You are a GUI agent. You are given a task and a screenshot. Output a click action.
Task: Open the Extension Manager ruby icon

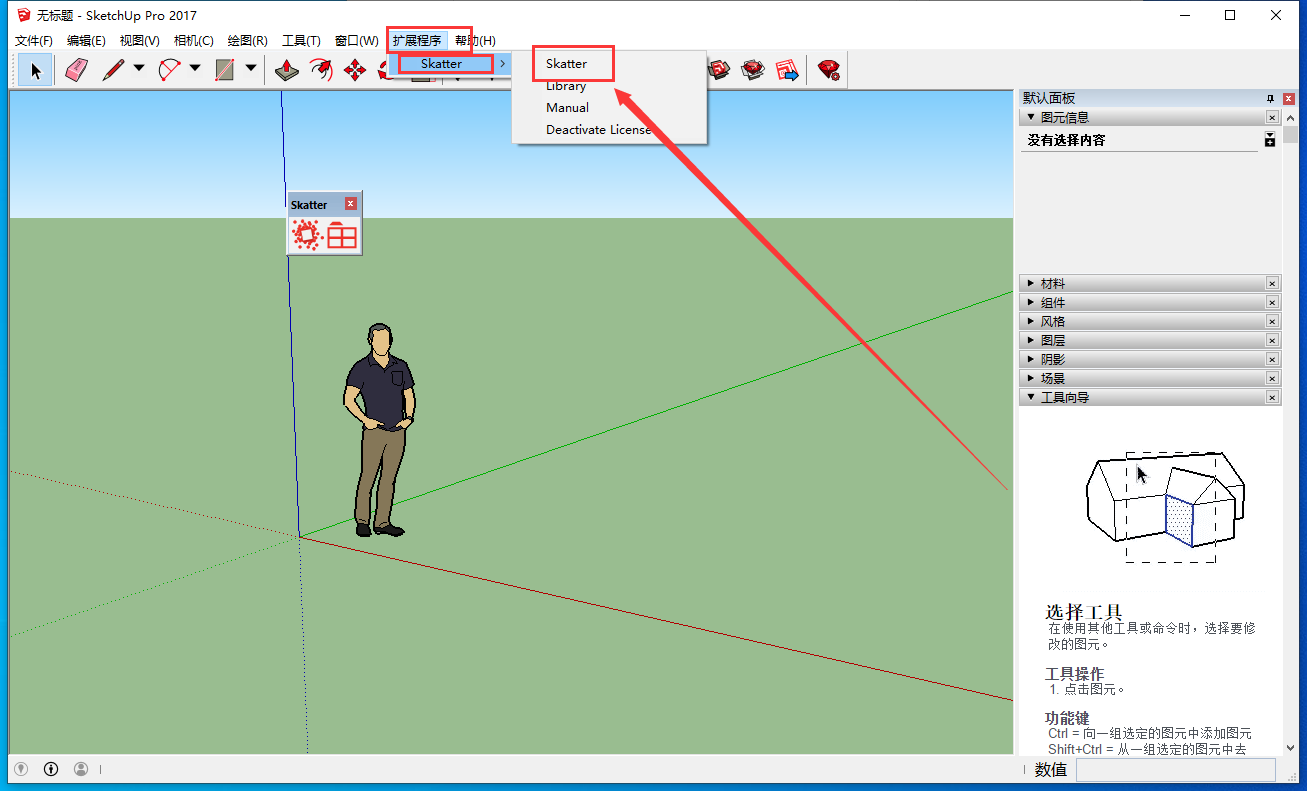click(x=828, y=70)
